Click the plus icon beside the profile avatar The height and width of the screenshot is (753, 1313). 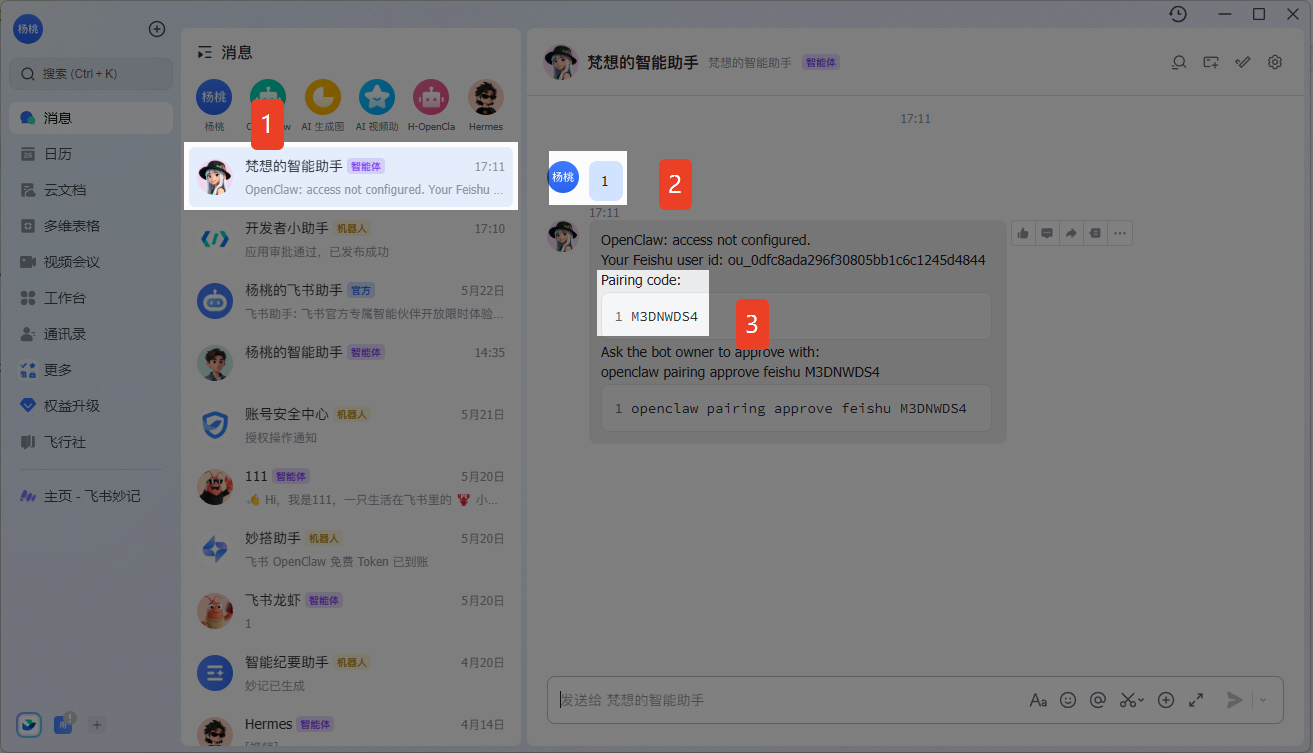pyautogui.click(x=157, y=29)
